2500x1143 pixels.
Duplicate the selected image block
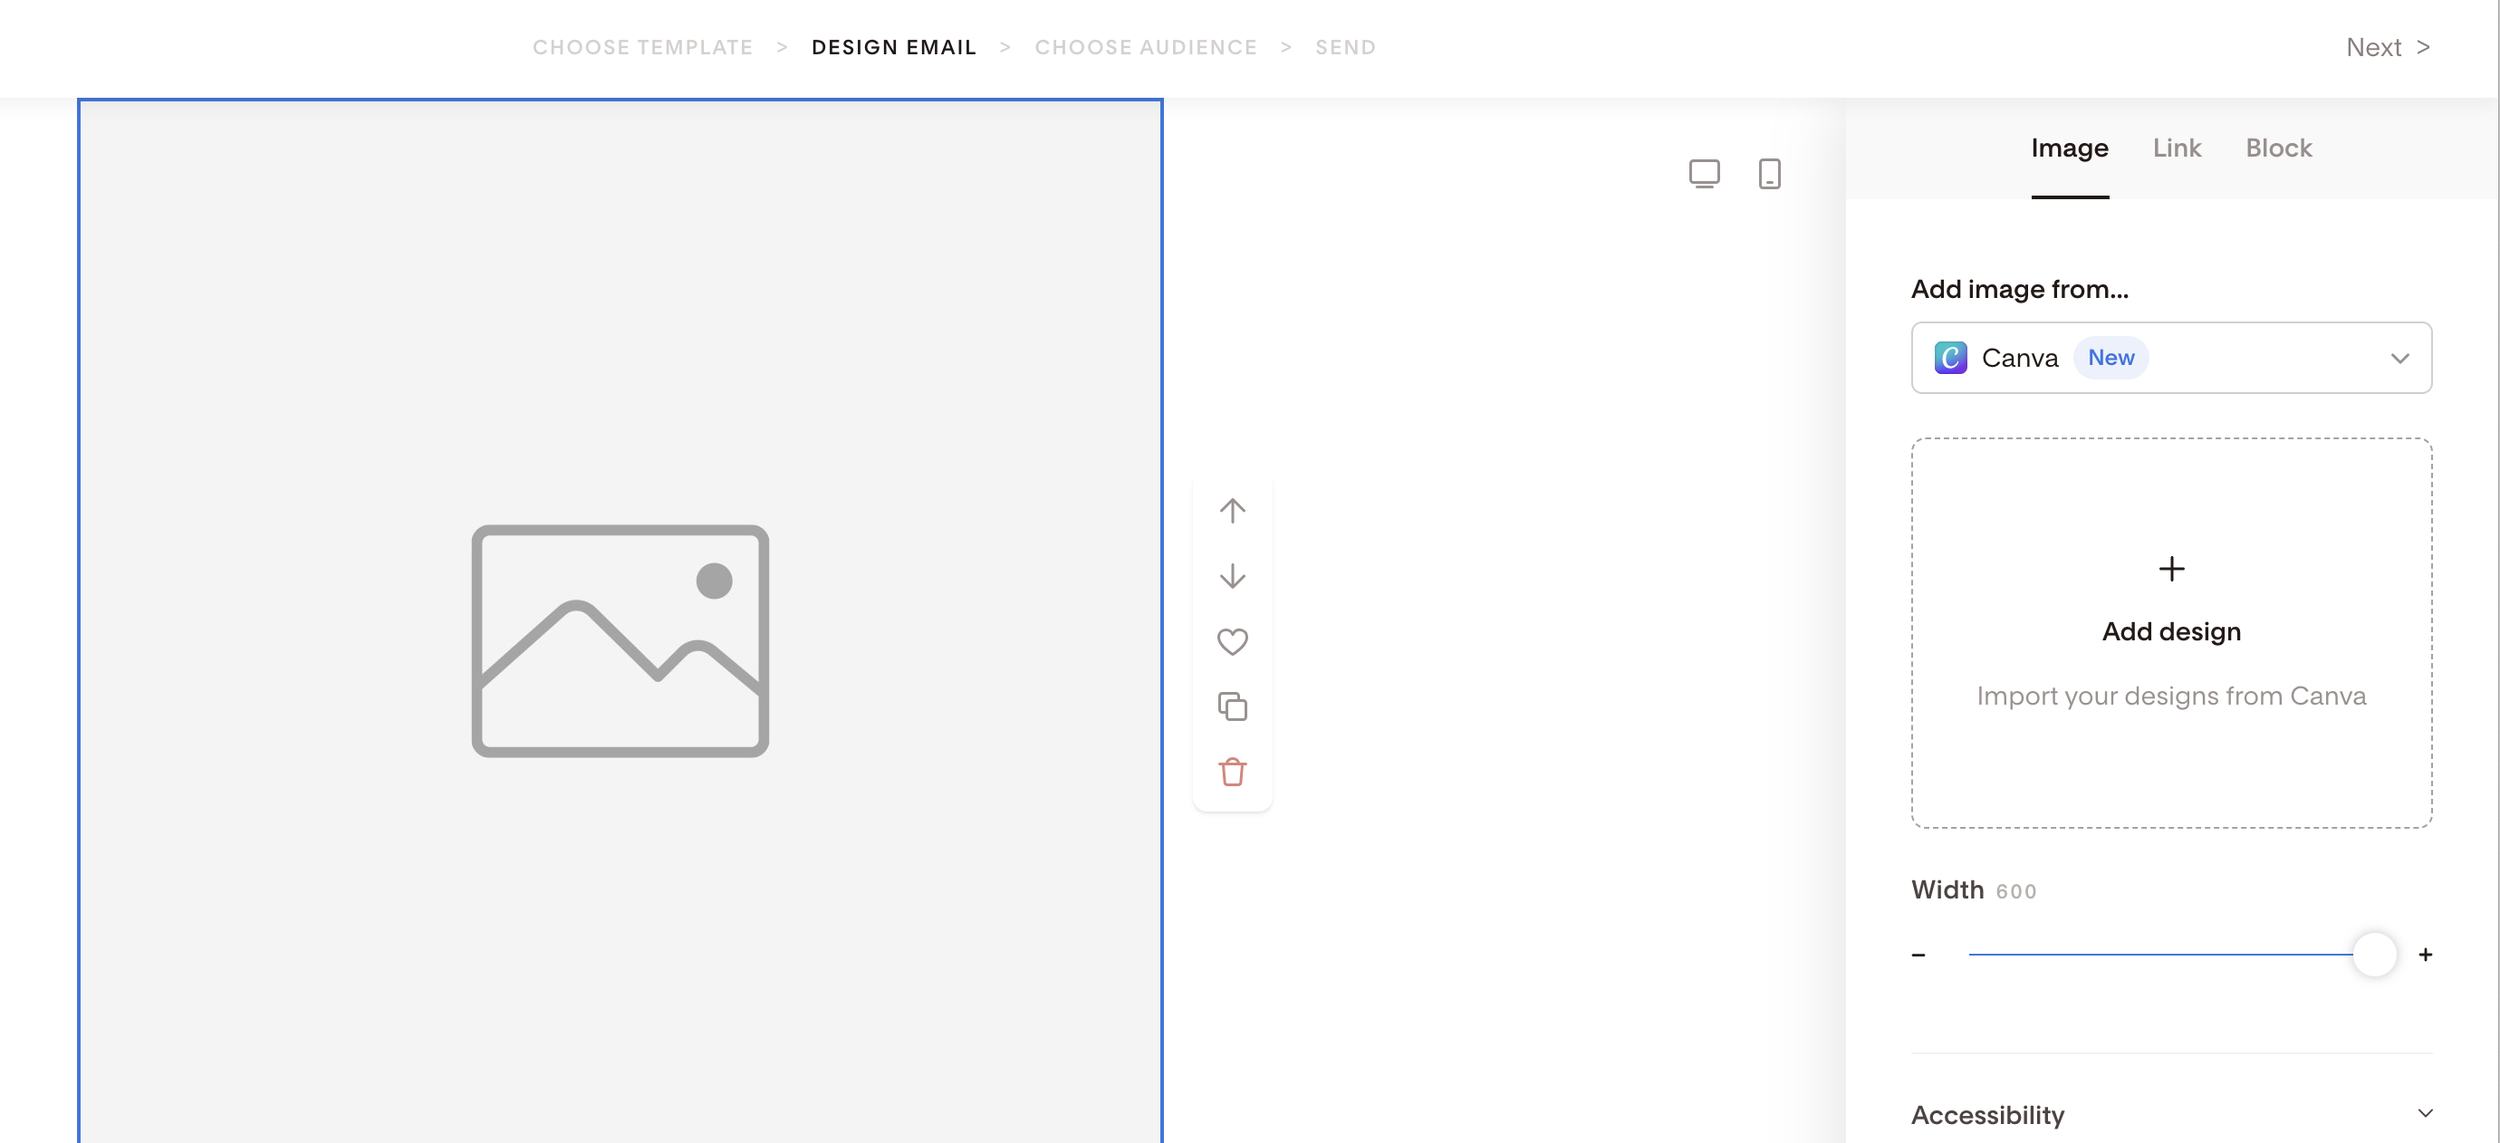pyautogui.click(x=1232, y=706)
